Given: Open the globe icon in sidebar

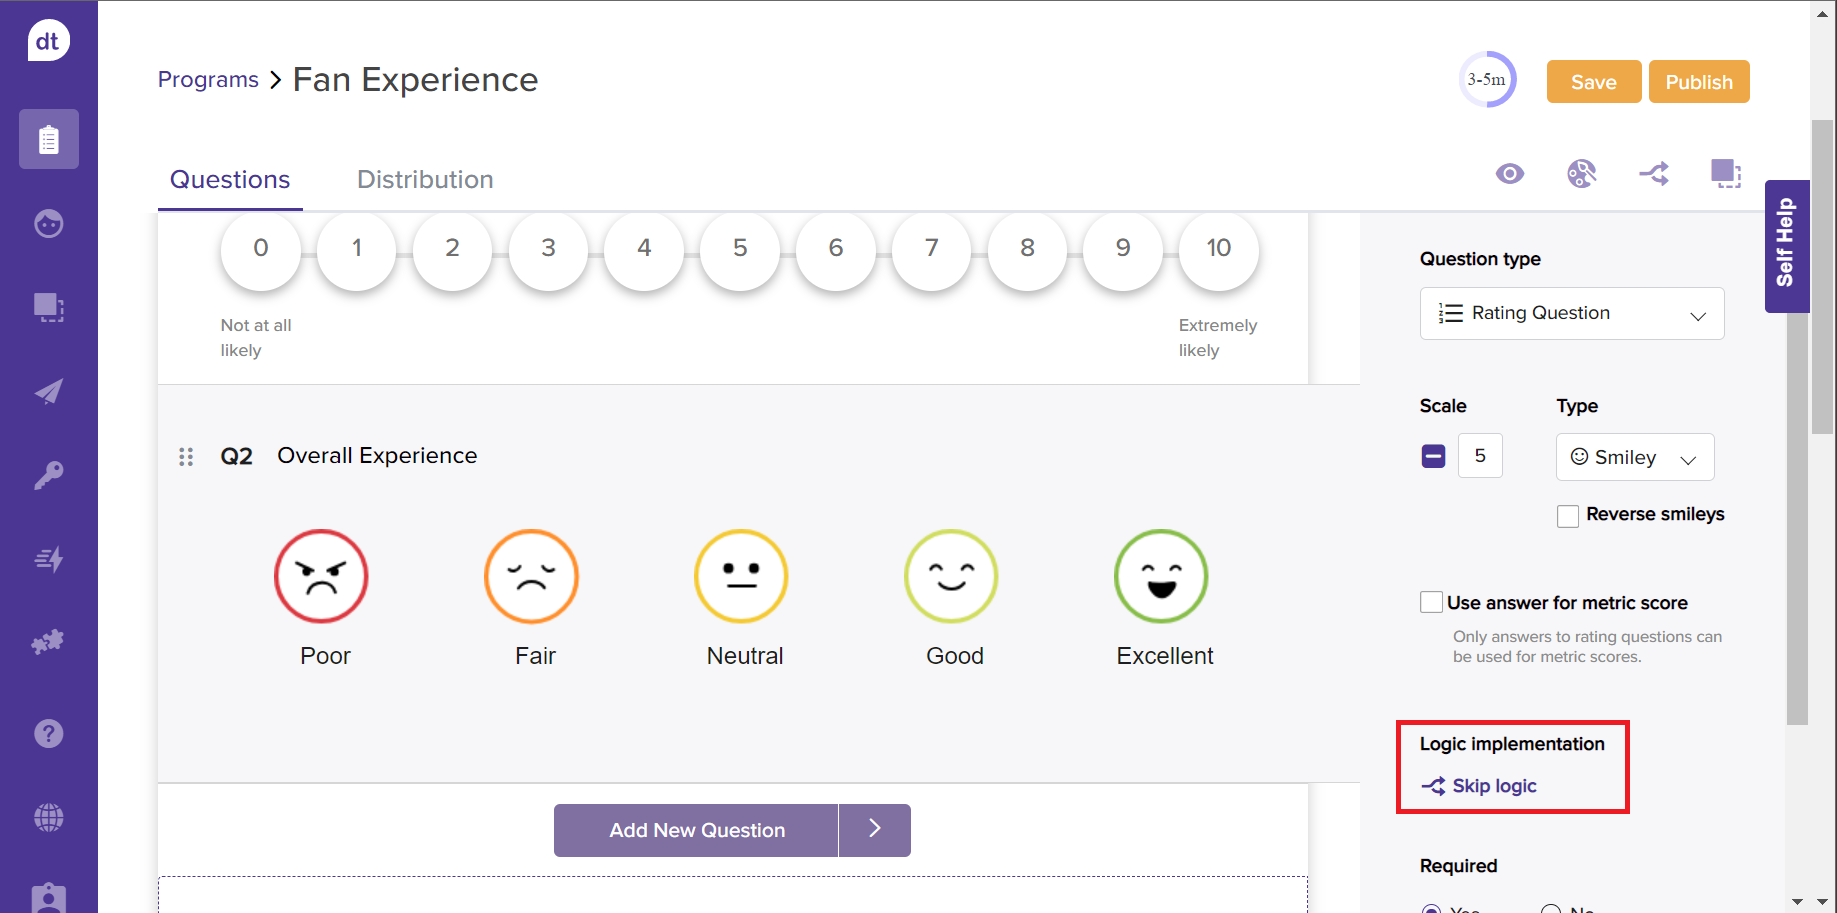Looking at the screenshot, I should pos(48,818).
